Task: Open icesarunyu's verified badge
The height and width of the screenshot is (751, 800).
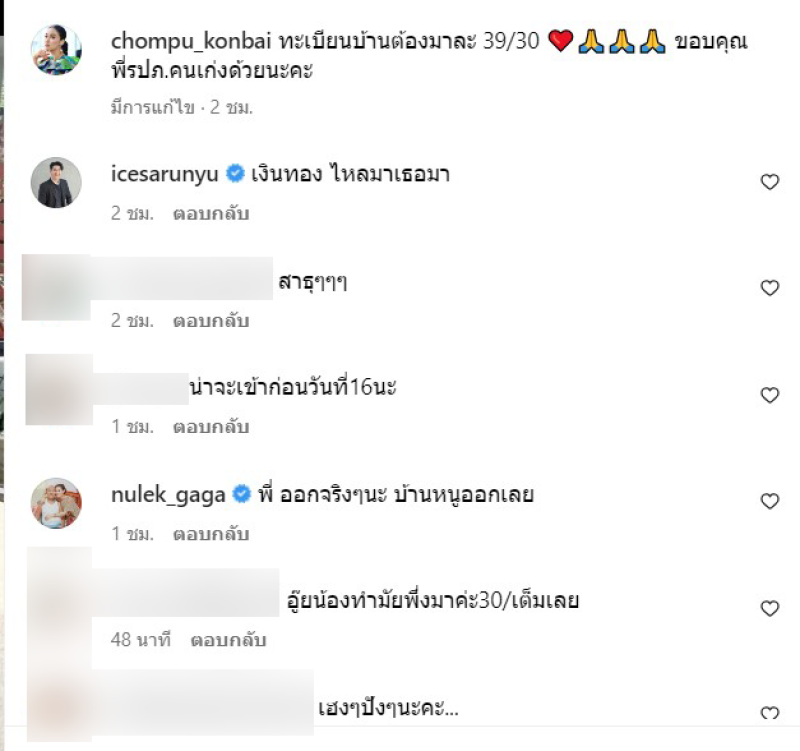Action: [x=235, y=173]
